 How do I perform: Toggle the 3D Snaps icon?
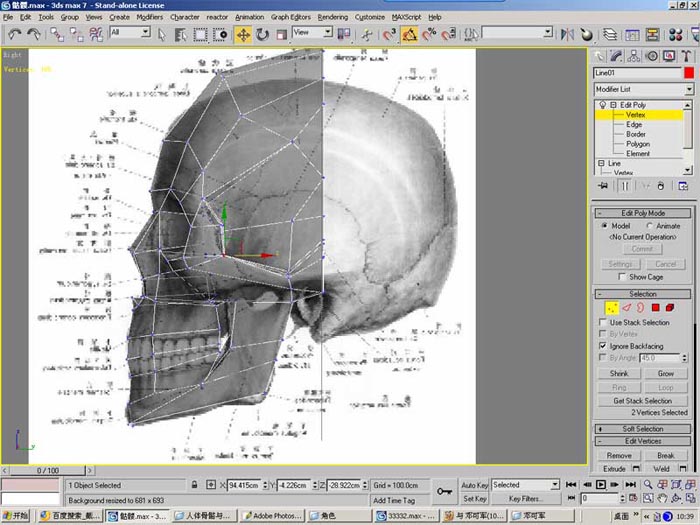[x=390, y=34]
